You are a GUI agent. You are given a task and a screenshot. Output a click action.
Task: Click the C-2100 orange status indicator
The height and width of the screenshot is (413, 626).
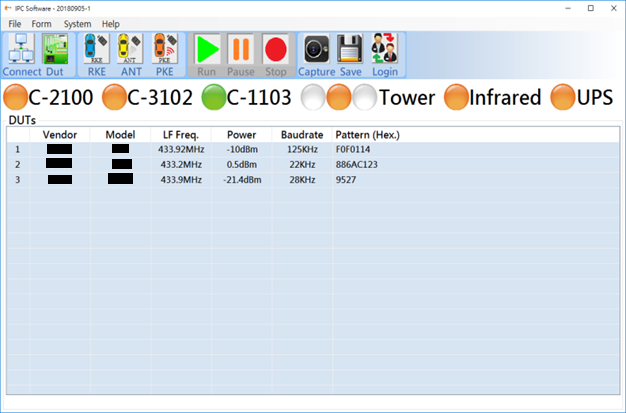point(17,97)
